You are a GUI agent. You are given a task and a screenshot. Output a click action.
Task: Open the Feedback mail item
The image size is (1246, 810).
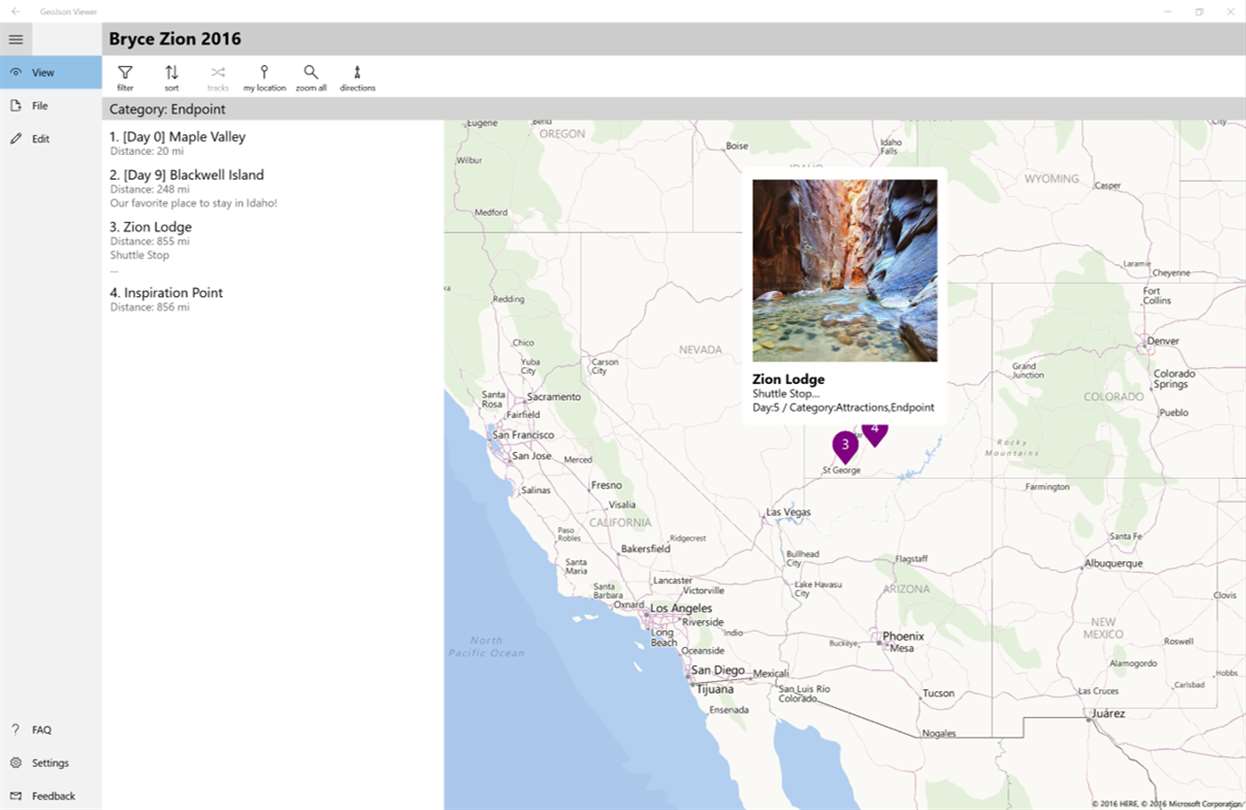point(53,796)
